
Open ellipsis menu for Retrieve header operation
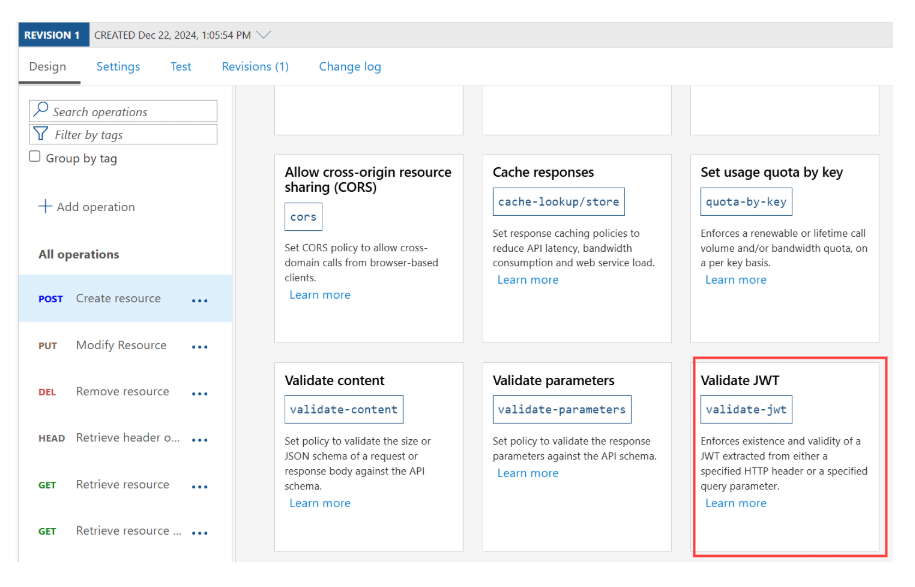point(200,440)
